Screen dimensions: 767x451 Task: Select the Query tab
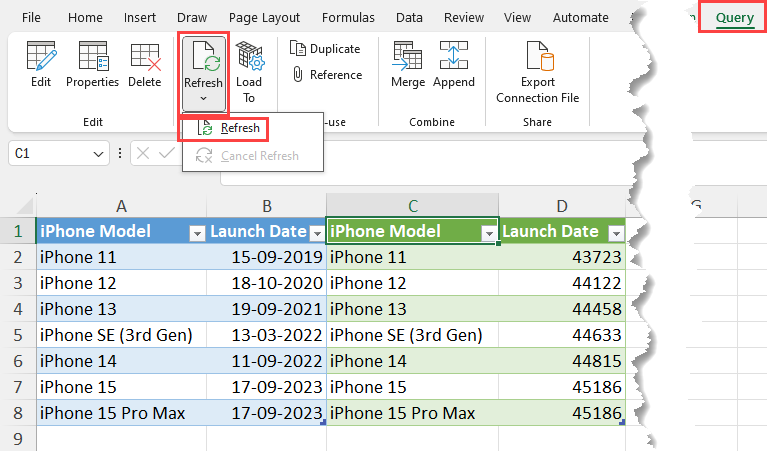(735, 18)
